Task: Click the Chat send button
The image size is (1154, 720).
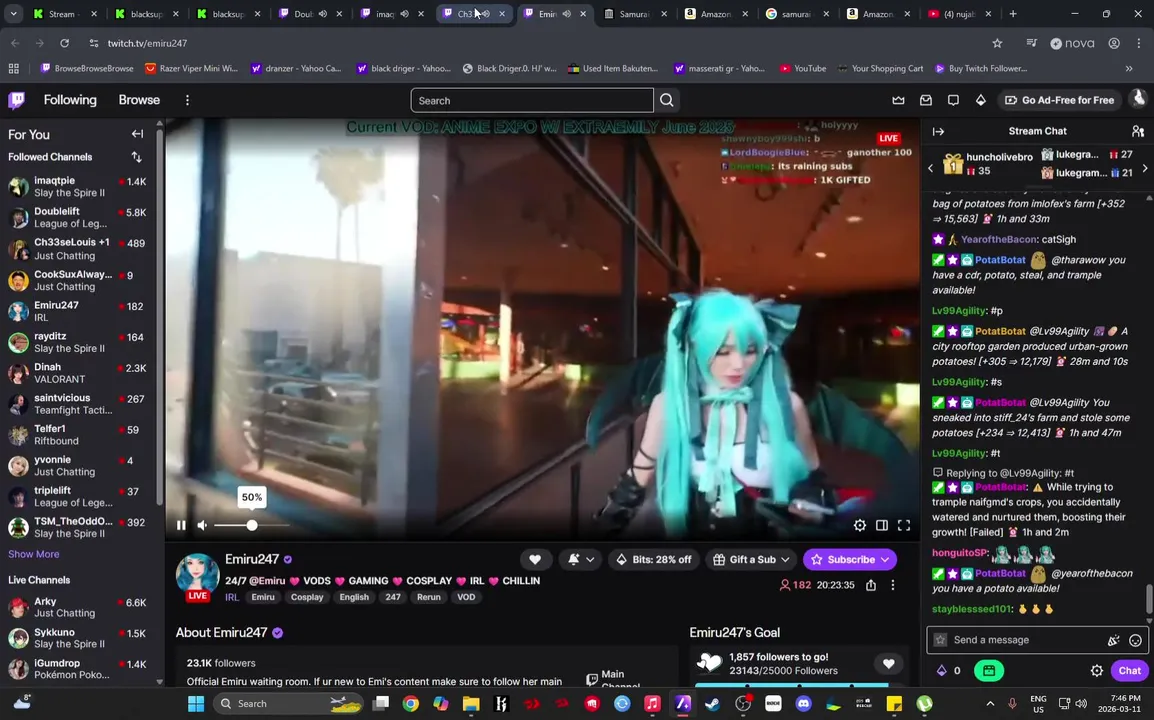Action: point(1129,671)
